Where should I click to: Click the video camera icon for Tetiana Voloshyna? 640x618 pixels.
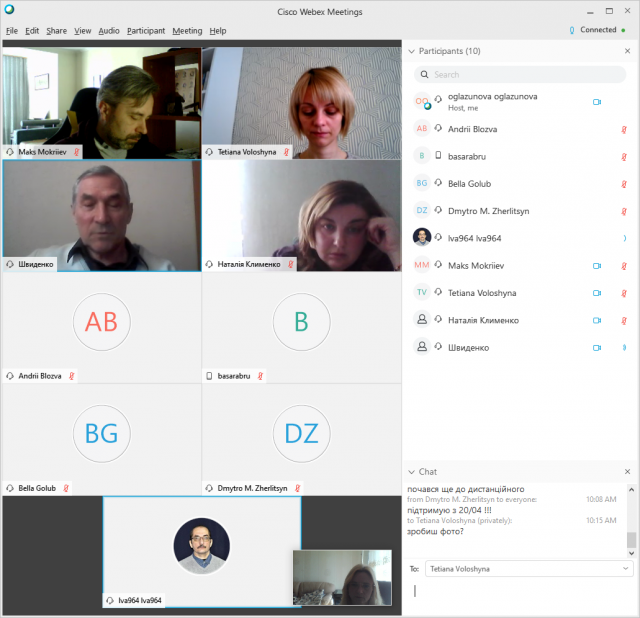click(597, 293)
